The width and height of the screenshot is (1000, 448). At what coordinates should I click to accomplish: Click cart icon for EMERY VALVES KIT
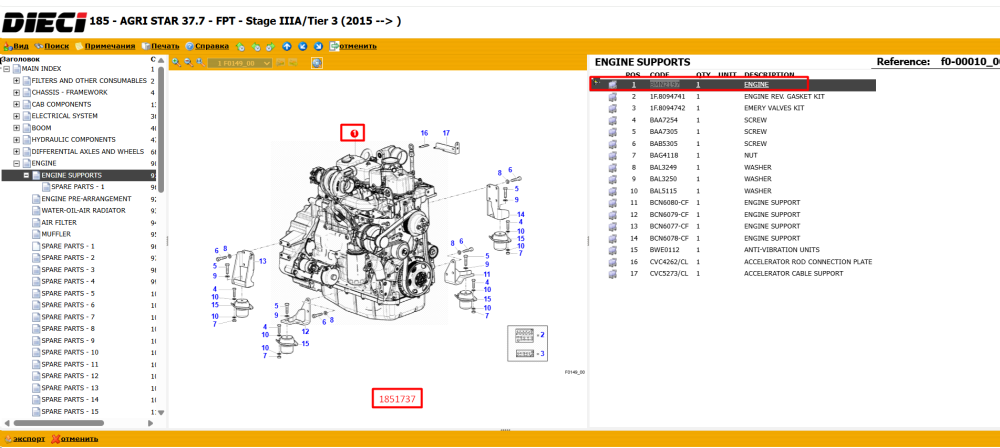coord(613,108)
